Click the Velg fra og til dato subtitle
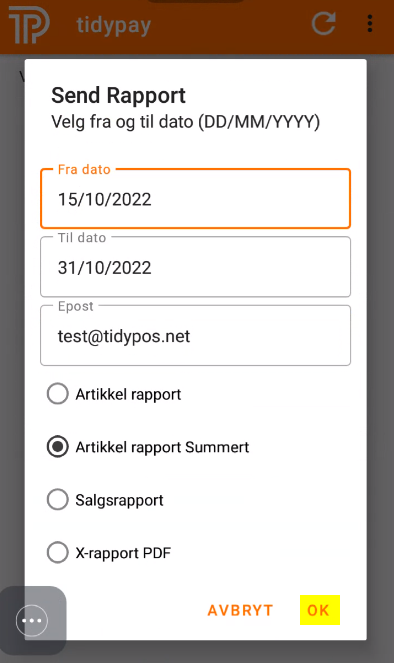 tap(186, 122)
